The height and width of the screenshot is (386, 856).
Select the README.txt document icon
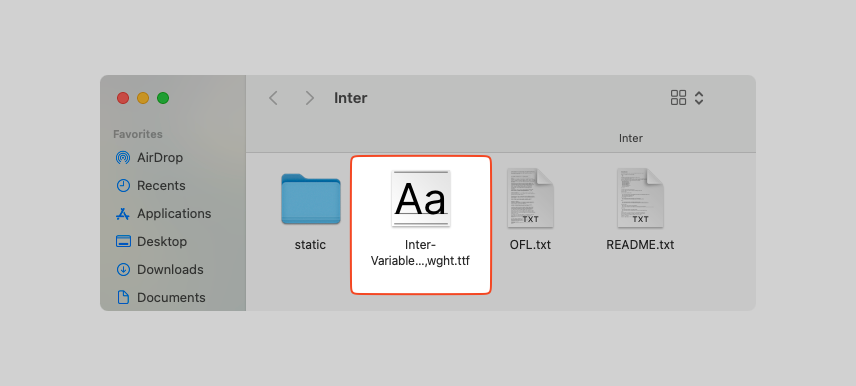pos(640,198)
